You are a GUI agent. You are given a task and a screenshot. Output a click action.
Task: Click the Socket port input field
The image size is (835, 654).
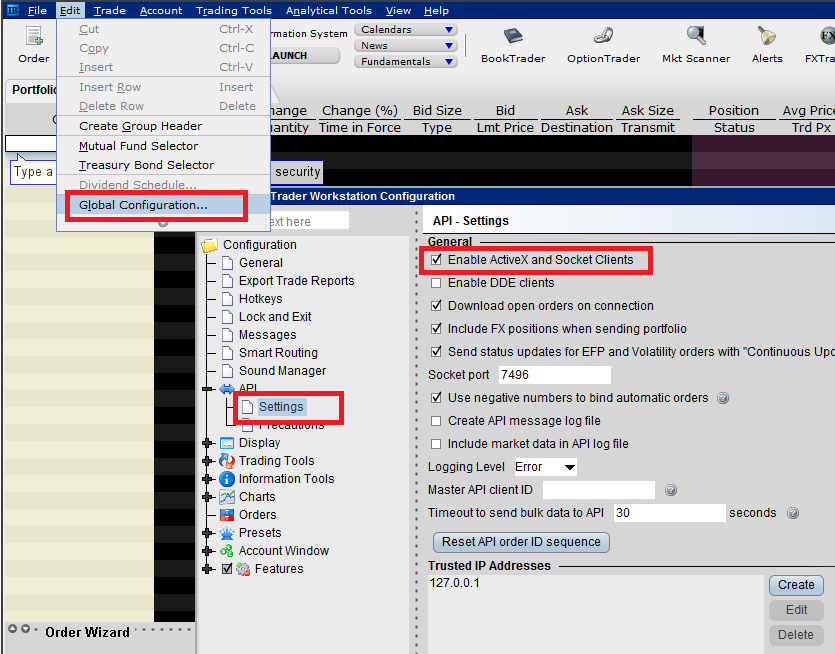554,375
